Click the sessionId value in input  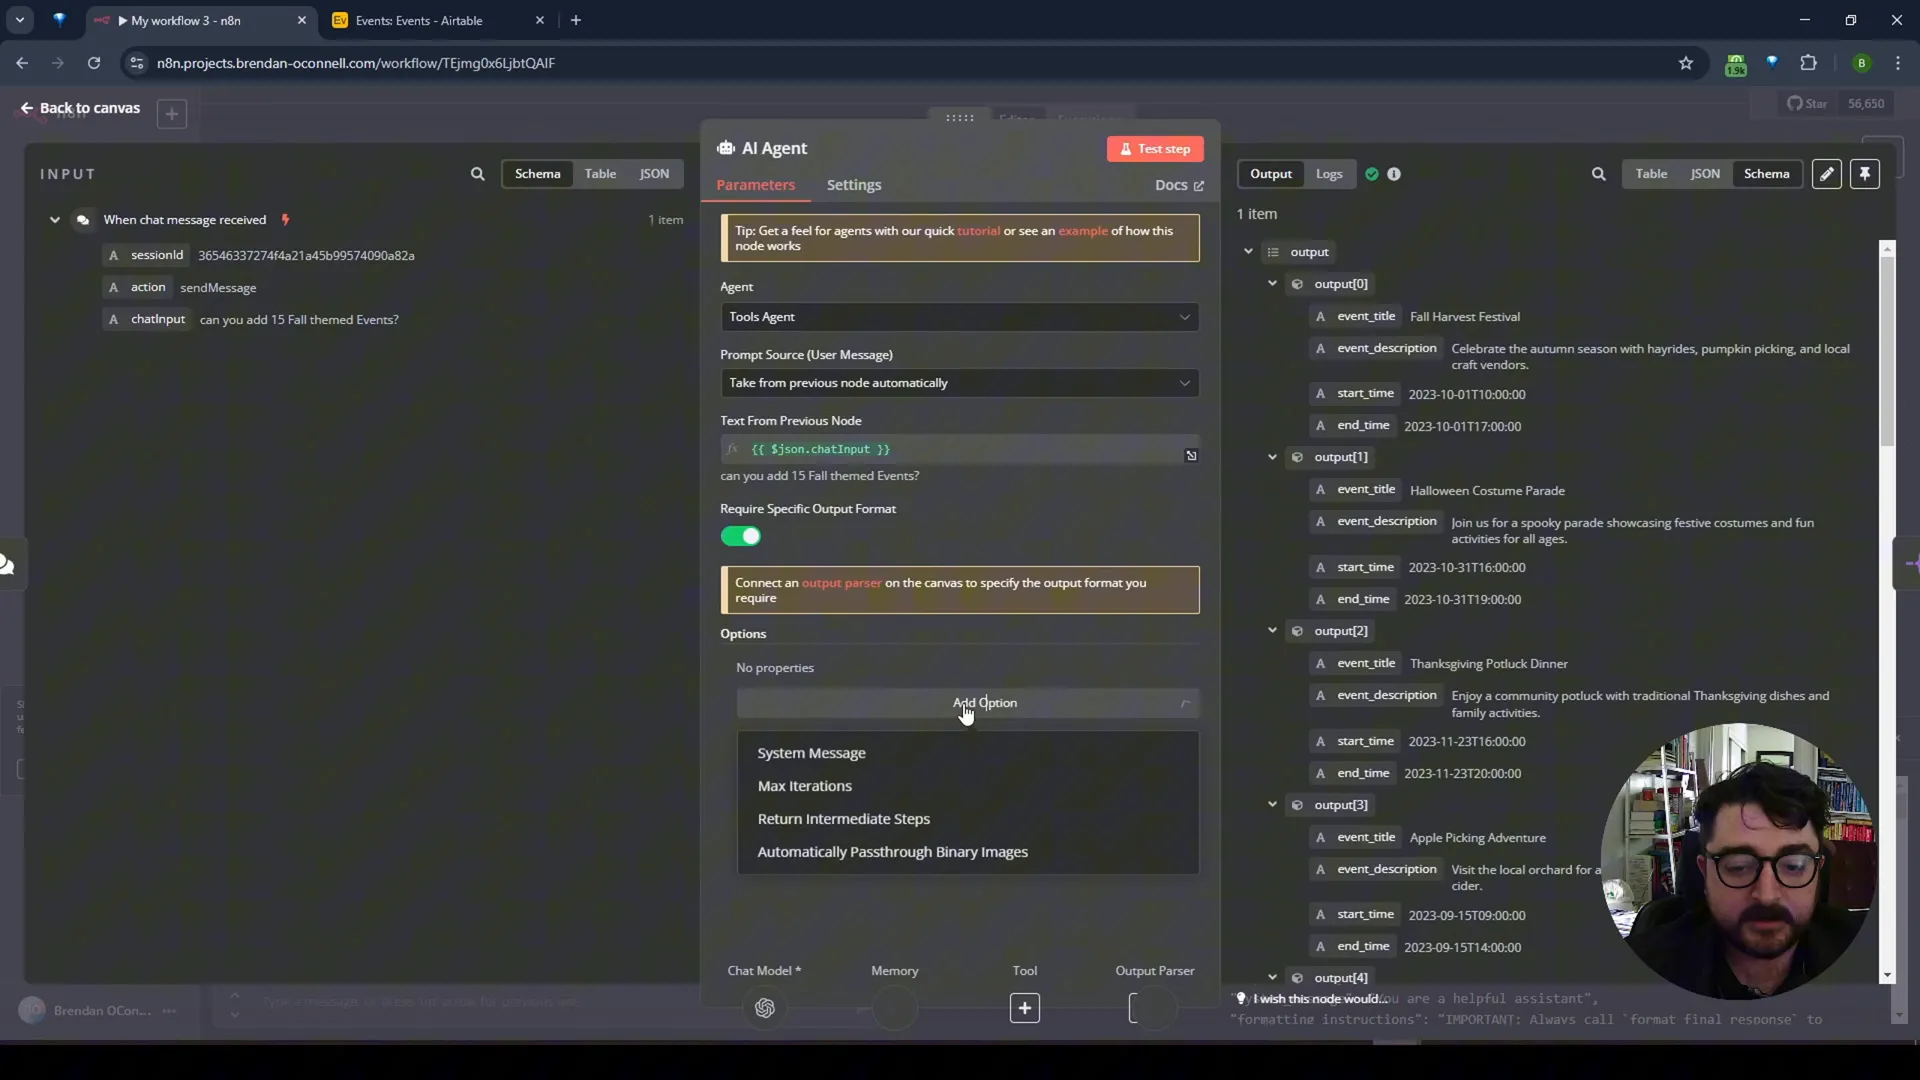(306, 256)
